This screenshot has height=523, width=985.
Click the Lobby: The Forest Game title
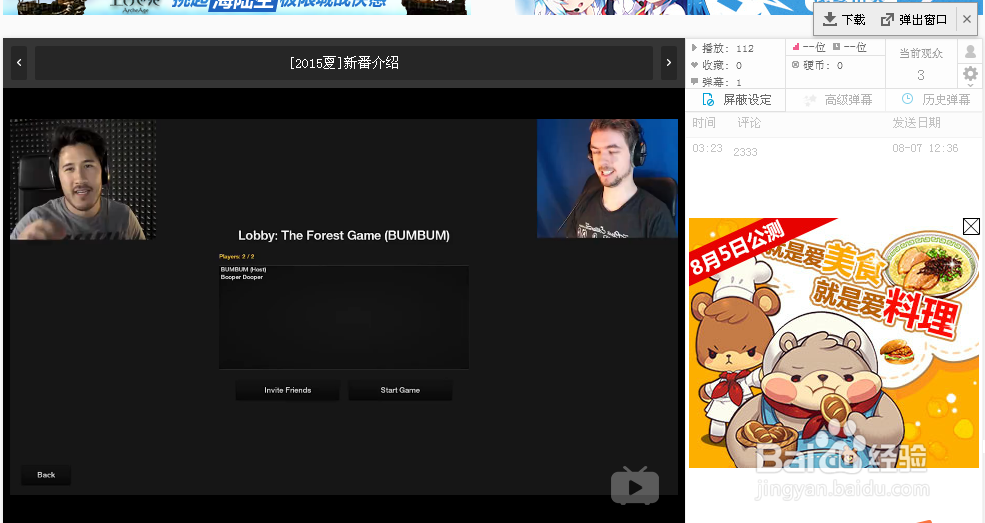tap(344, 235)
